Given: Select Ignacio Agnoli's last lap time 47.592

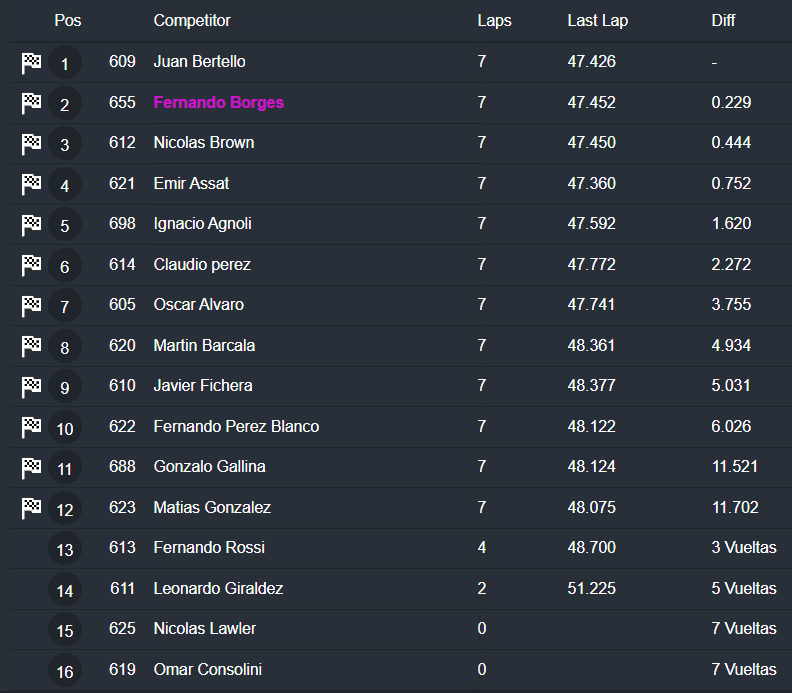Looking at the screenshot, I should [591, 224].
